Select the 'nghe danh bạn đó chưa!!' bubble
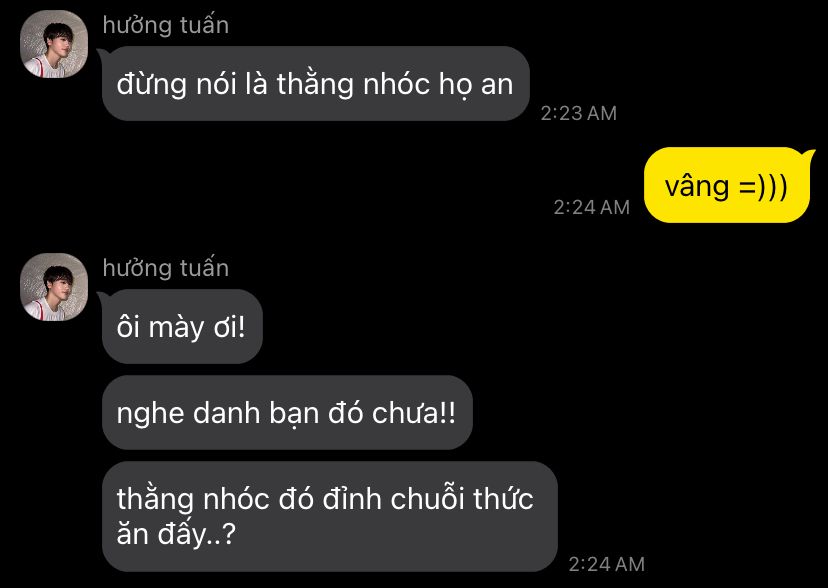This screenshot has width=828, height=588. pyautogui.click(x=287, y=413)
